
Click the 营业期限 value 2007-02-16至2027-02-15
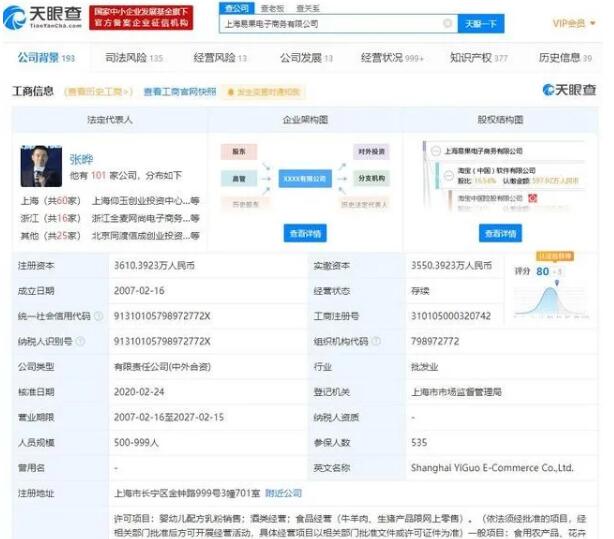[x=169, y=417]
